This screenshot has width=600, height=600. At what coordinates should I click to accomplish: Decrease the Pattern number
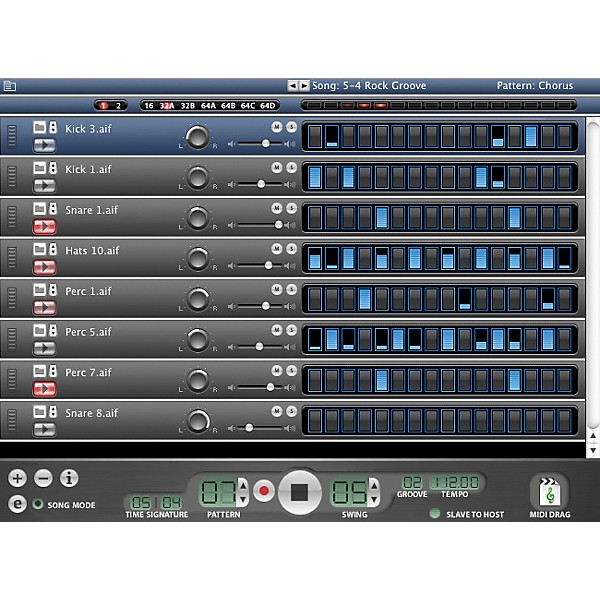[x=243, y=499]
